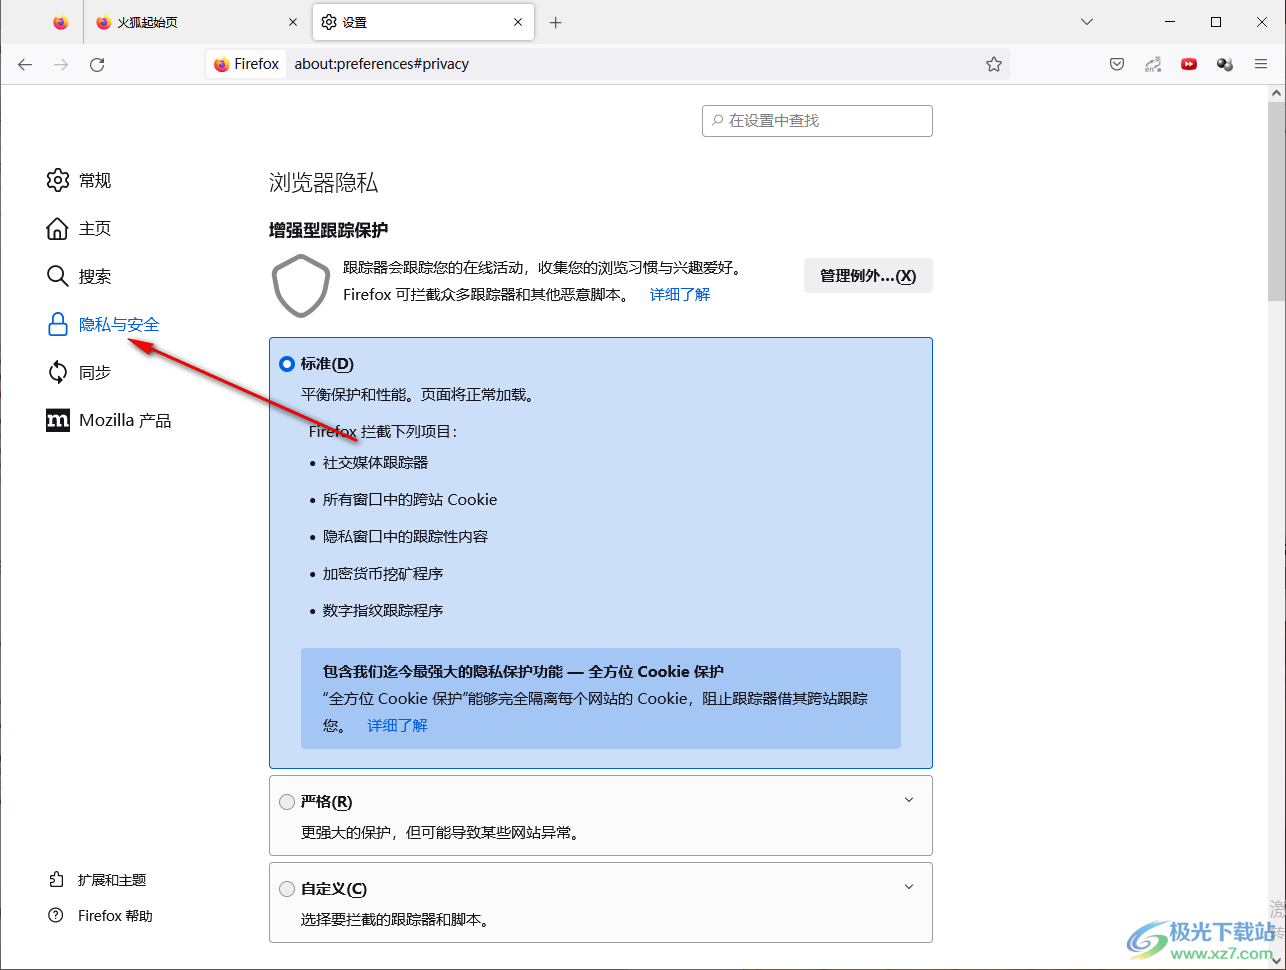The height and width of the screenshot is (970, 1286).
Task: Click the shield icon for tracking protection
Action: tap(301, 286)
